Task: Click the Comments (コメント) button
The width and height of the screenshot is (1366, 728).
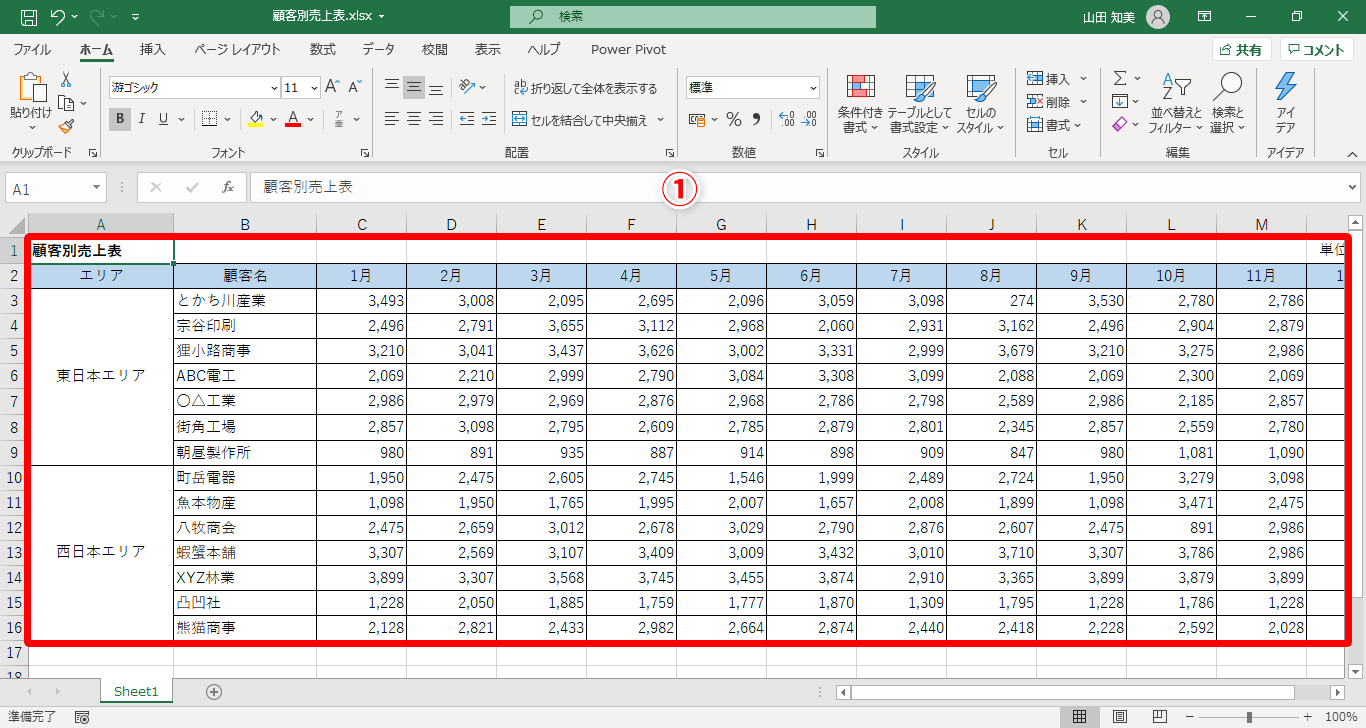Action: [x=1317, y=50]
